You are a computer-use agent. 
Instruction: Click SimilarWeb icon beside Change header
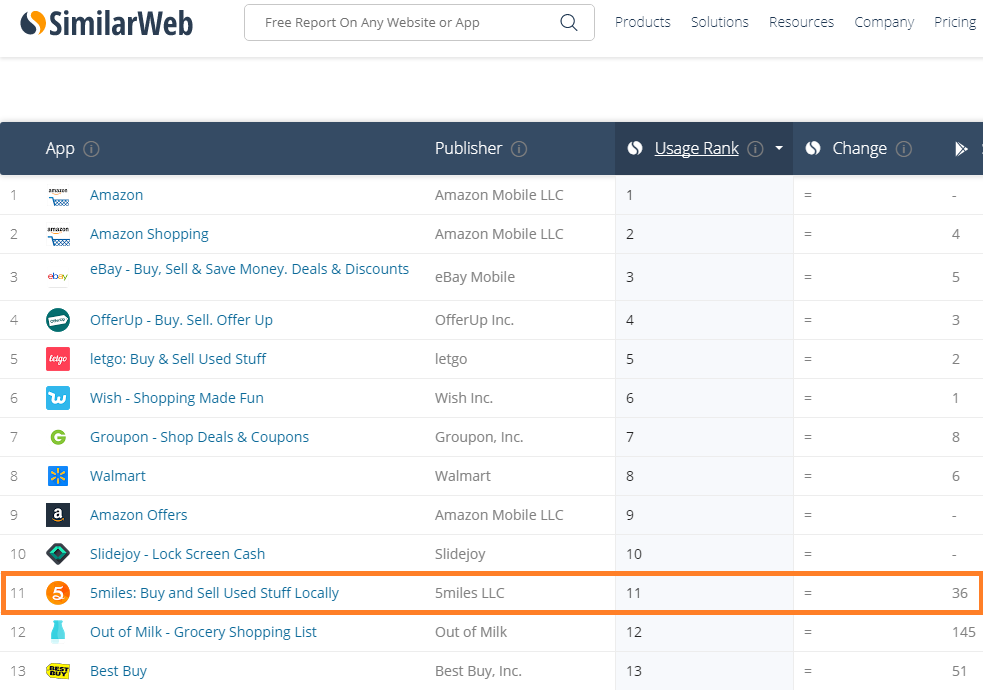(813, 149)
